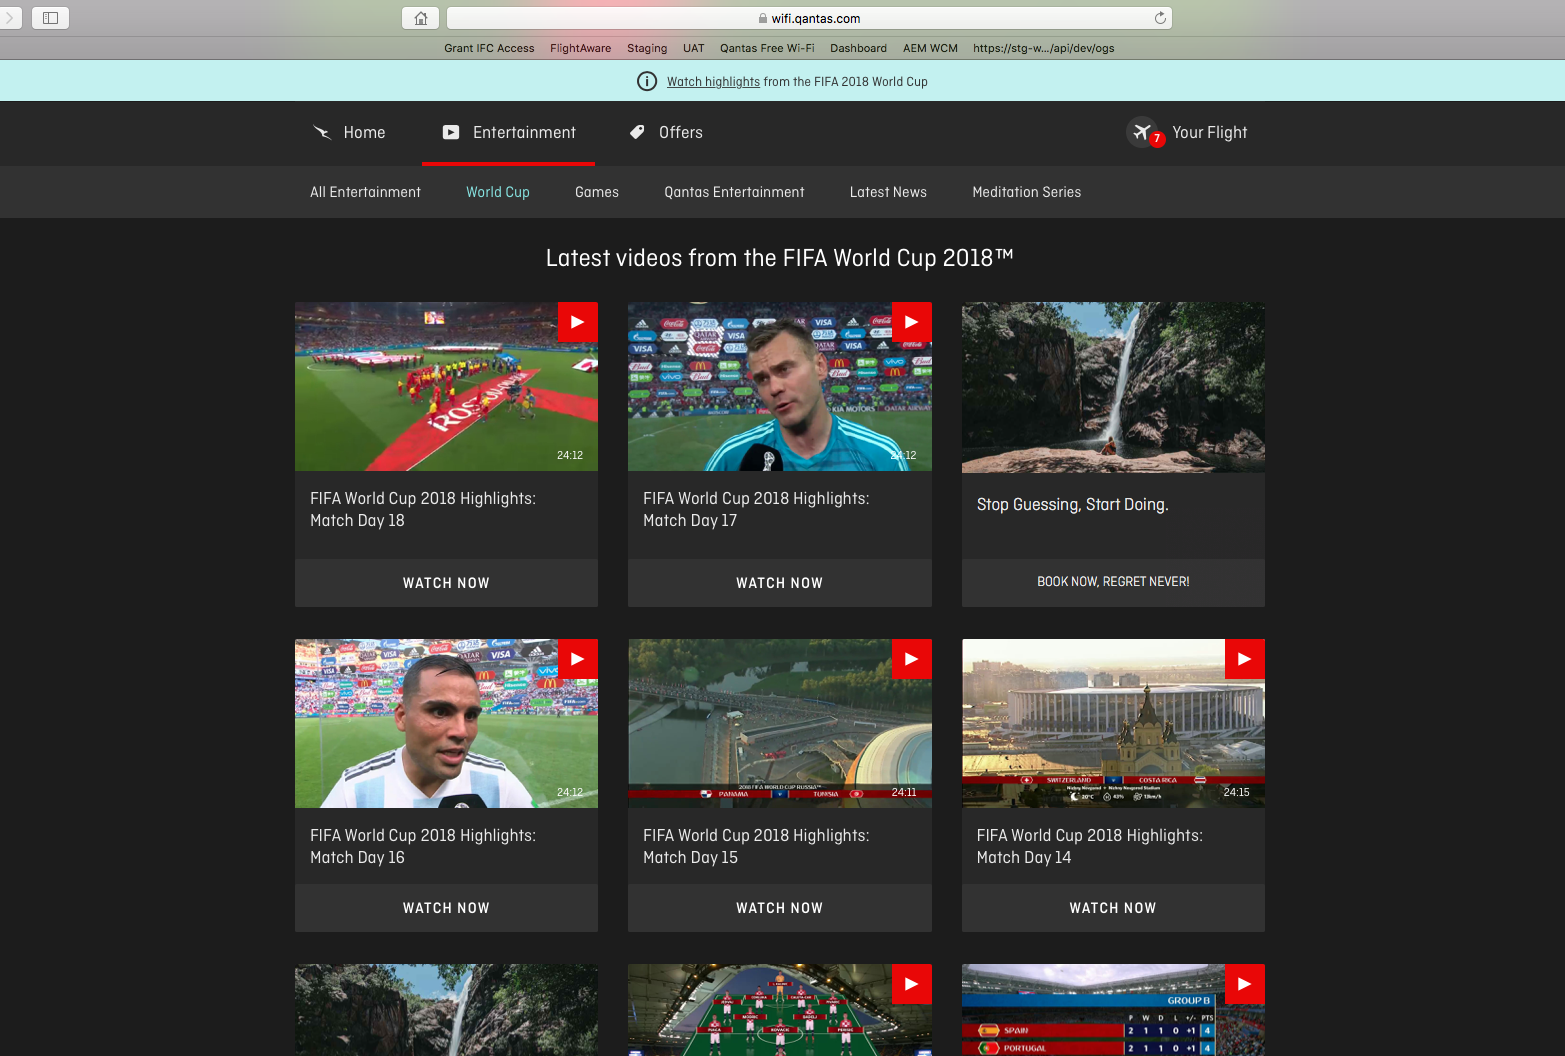Open the Dashboard bookmark
The width and height of the screenshot is (1565, 1056).
pyautogui.click(x=858, y=48)
